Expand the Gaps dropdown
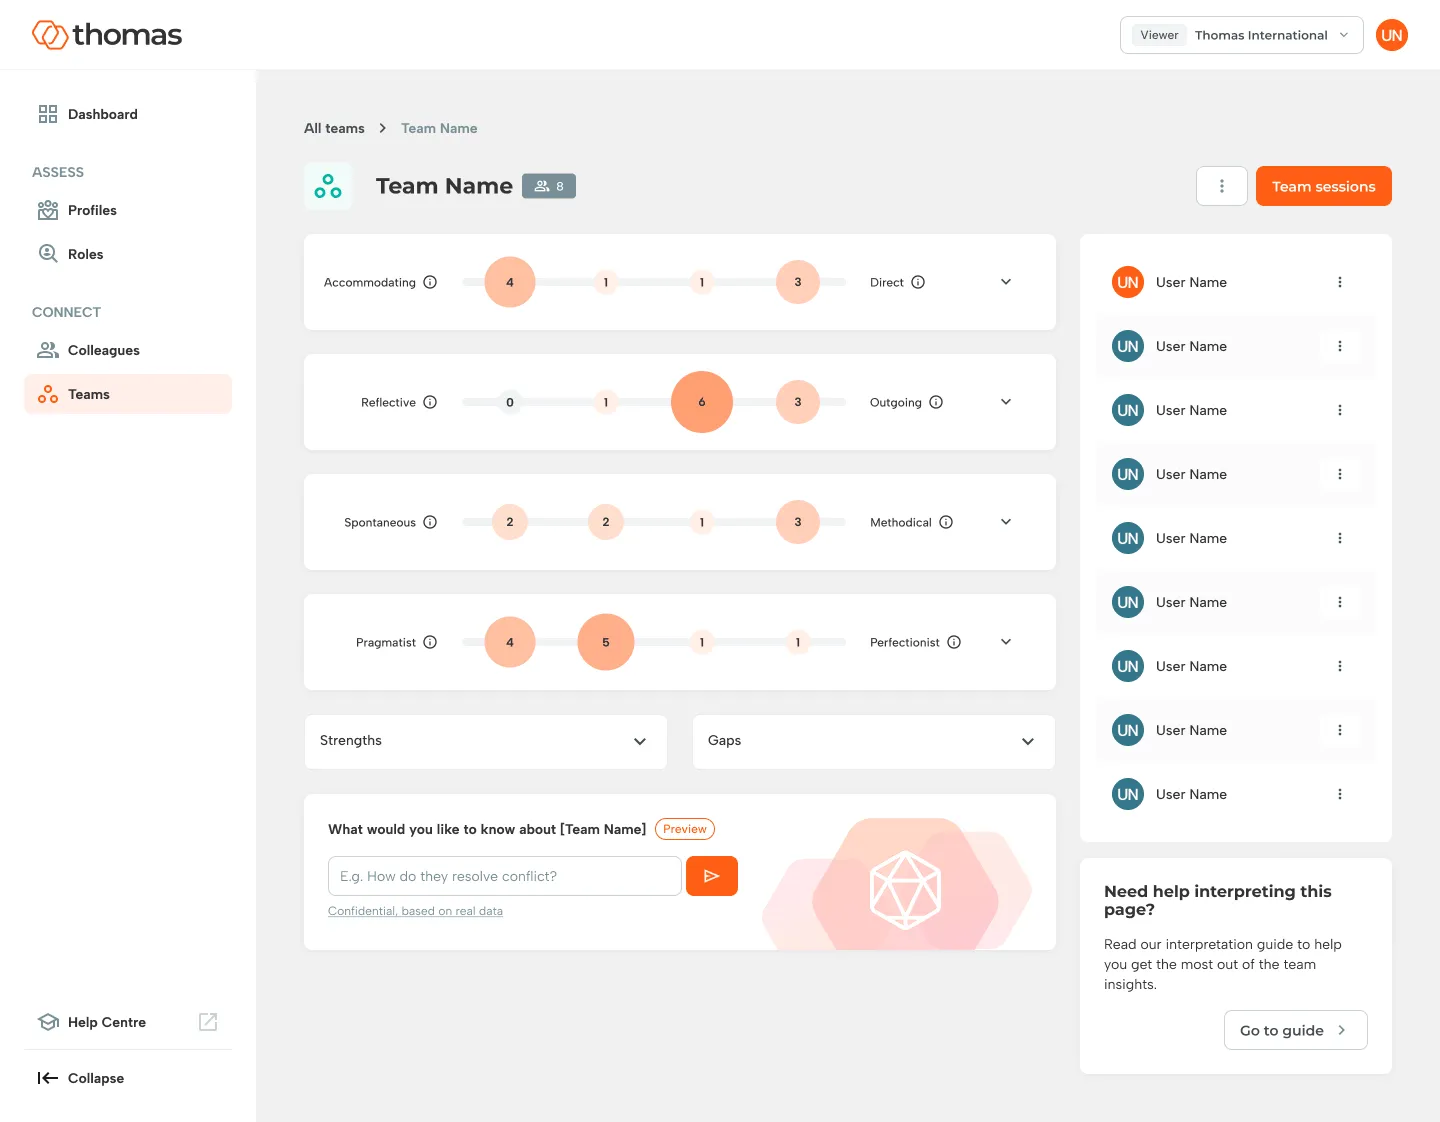The width and height of the screenshot is (1440, 1122). pyautogui.click(x=874, y=742)
